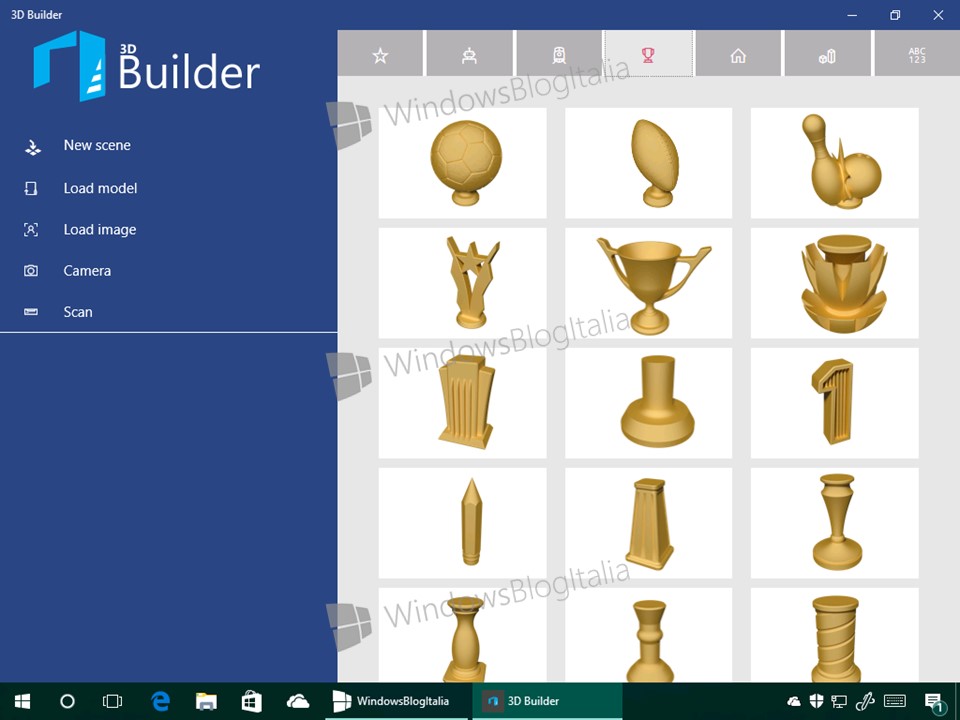Start a New scene
This screenshot has height=720, width=960.
tap(97, 145)
